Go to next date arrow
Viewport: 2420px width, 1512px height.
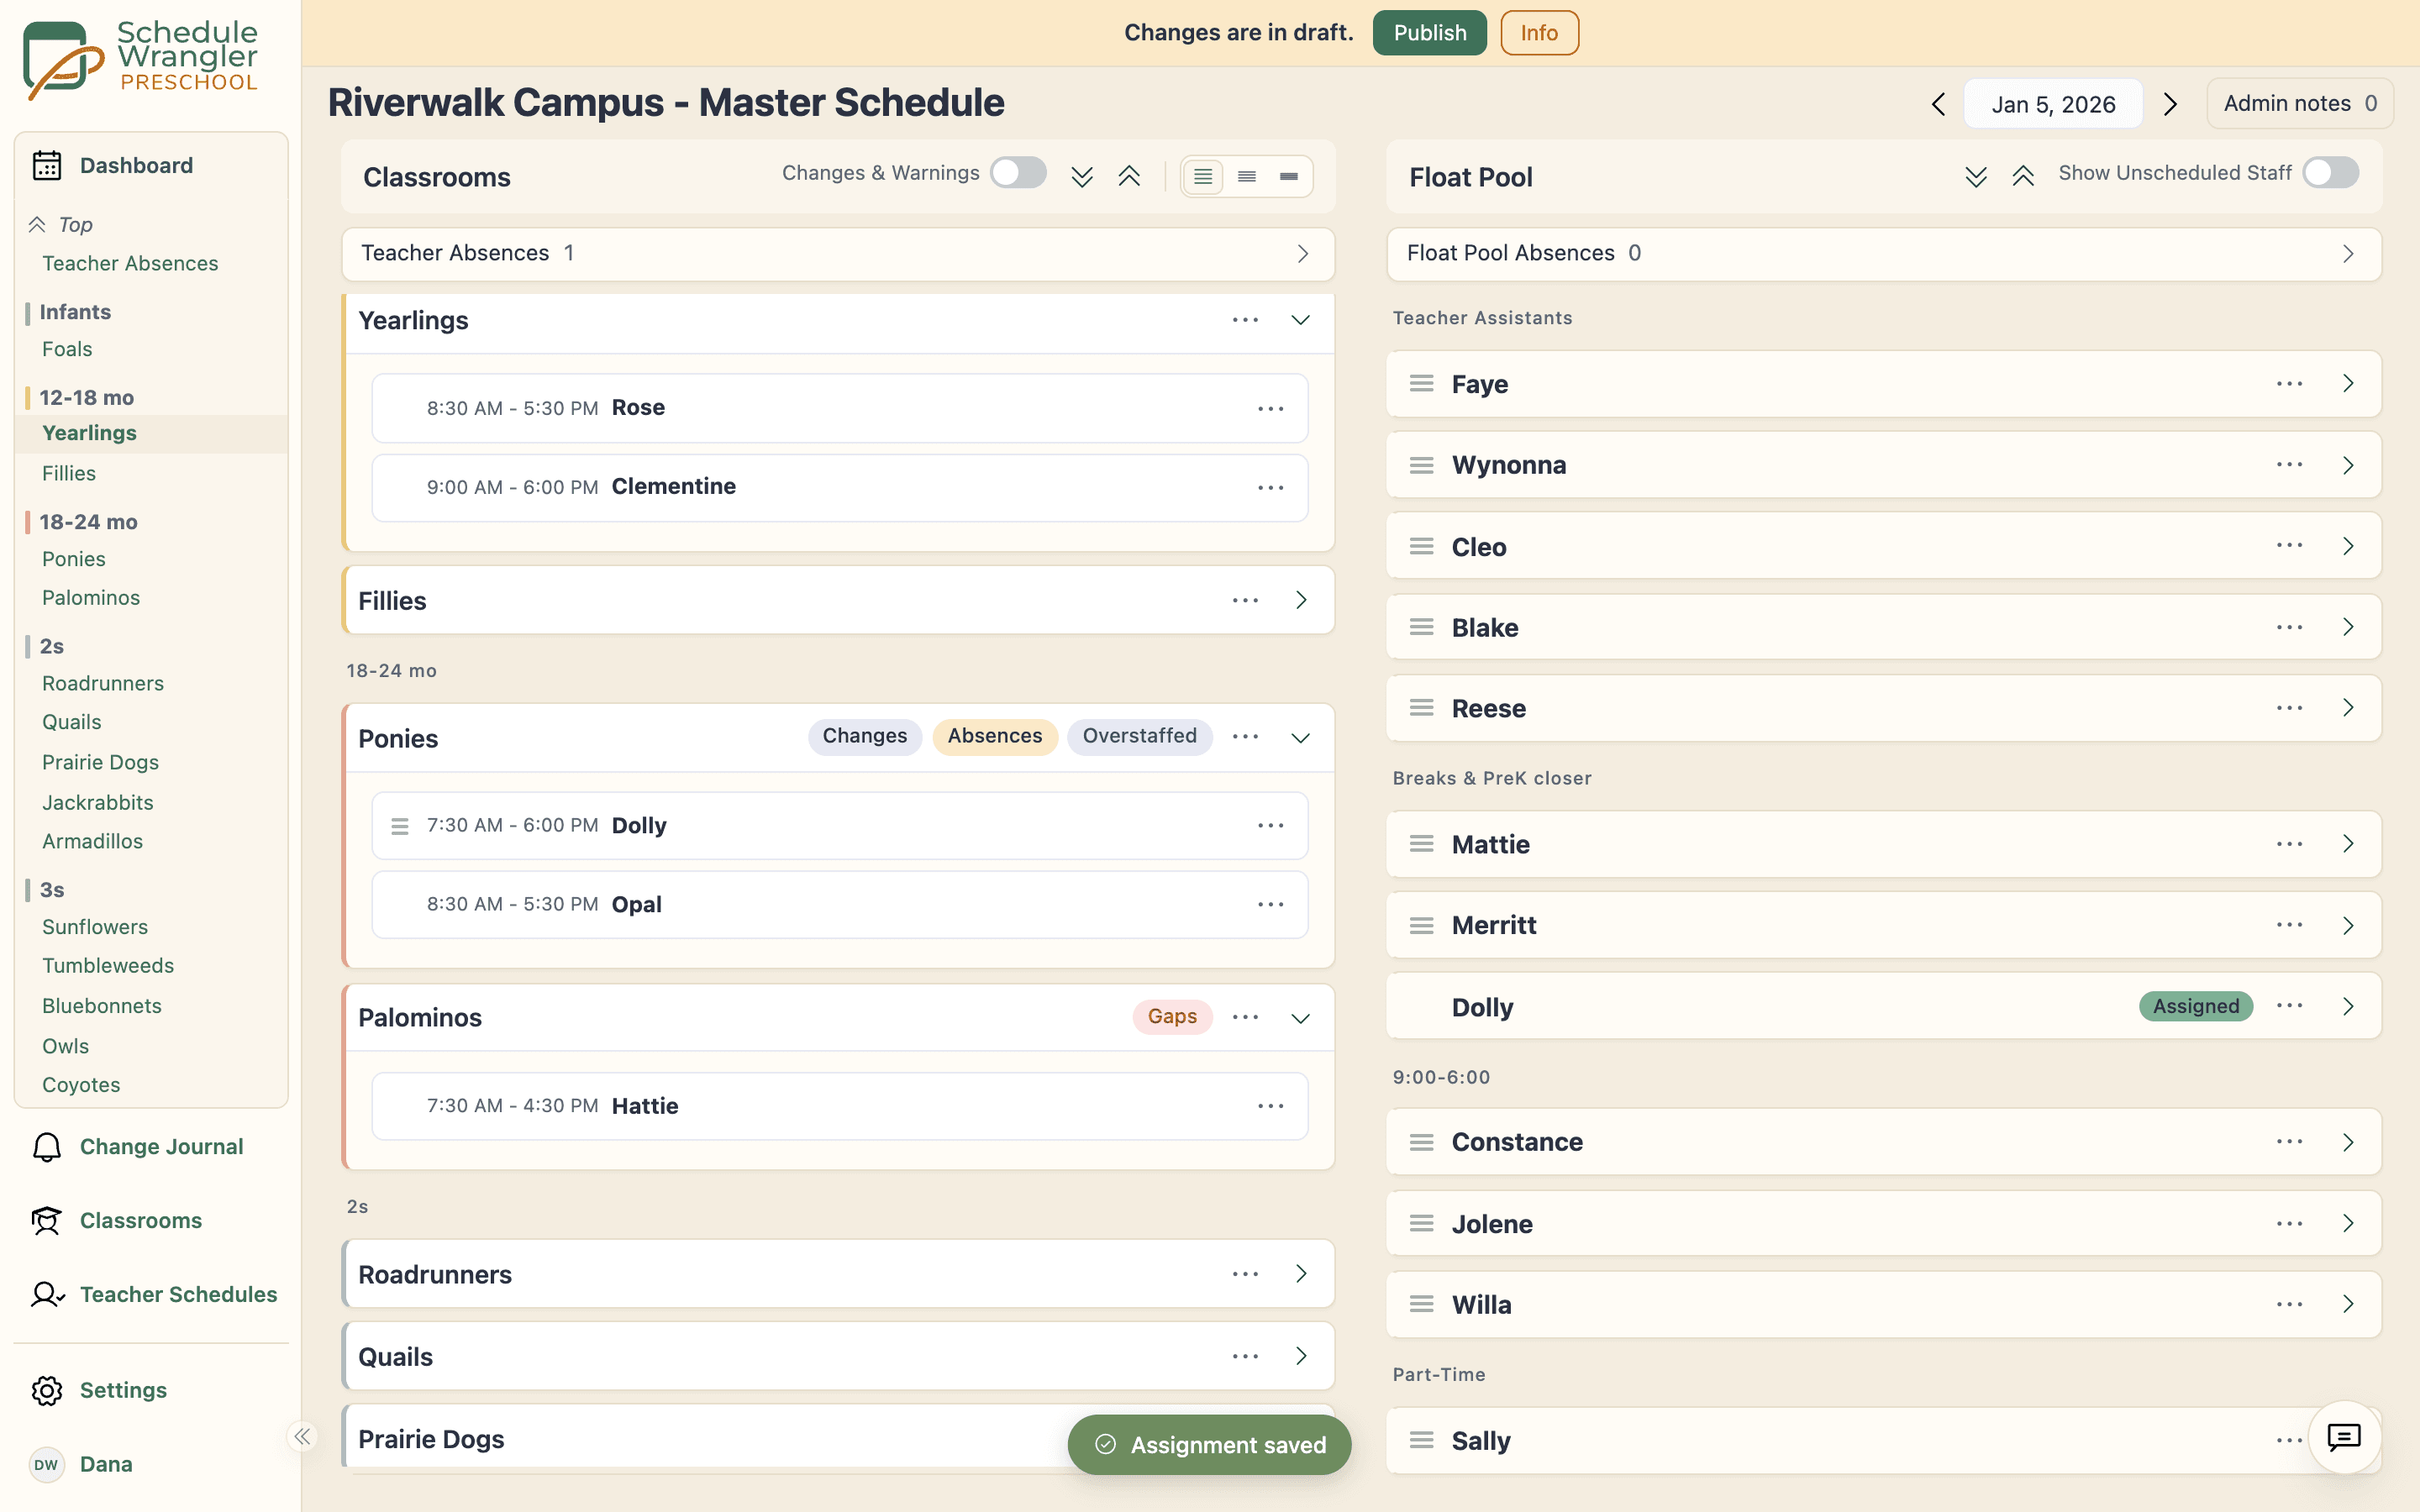pyautogui.click(x=2170, y=104)
